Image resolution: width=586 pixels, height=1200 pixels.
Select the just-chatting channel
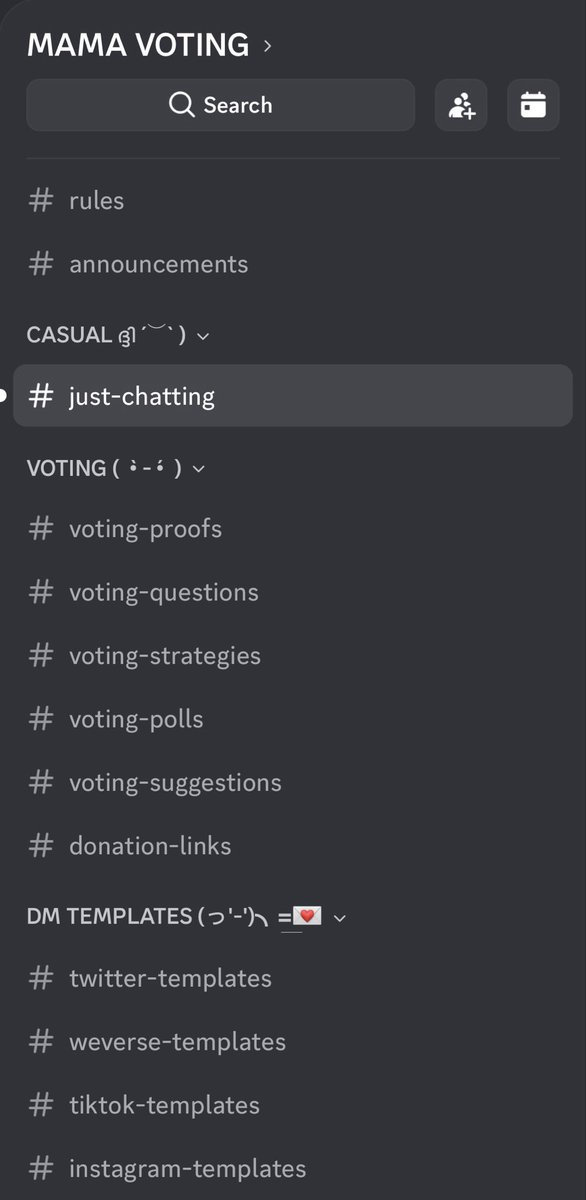coord(293,396)
